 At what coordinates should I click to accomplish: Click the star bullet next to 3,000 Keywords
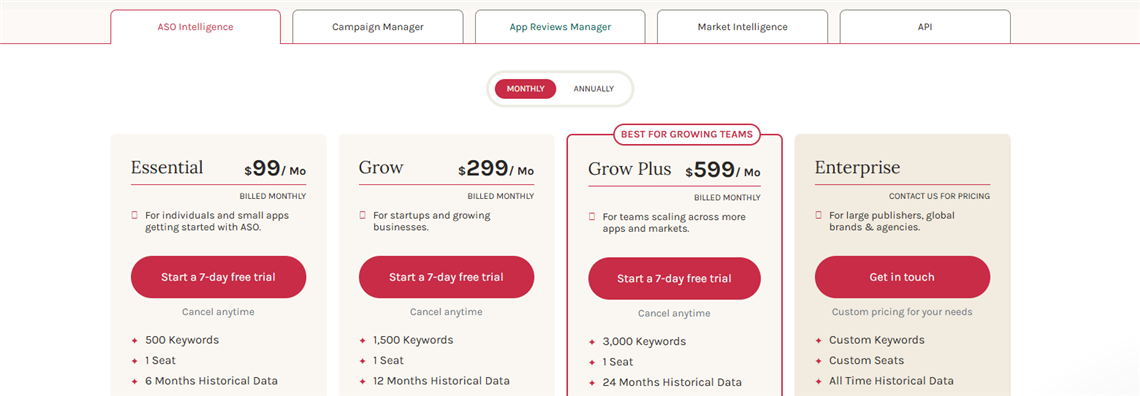(592, 342)
